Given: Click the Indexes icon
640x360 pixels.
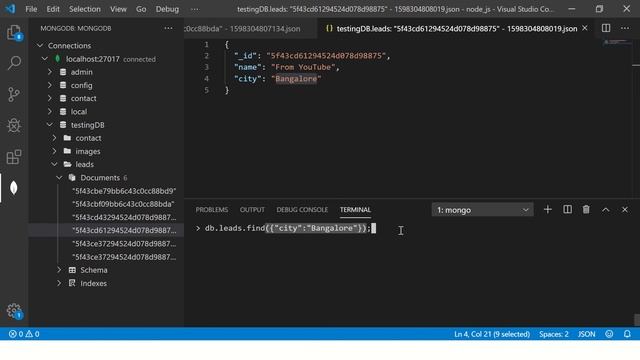Looking at the screenshot, I should 72,283.
